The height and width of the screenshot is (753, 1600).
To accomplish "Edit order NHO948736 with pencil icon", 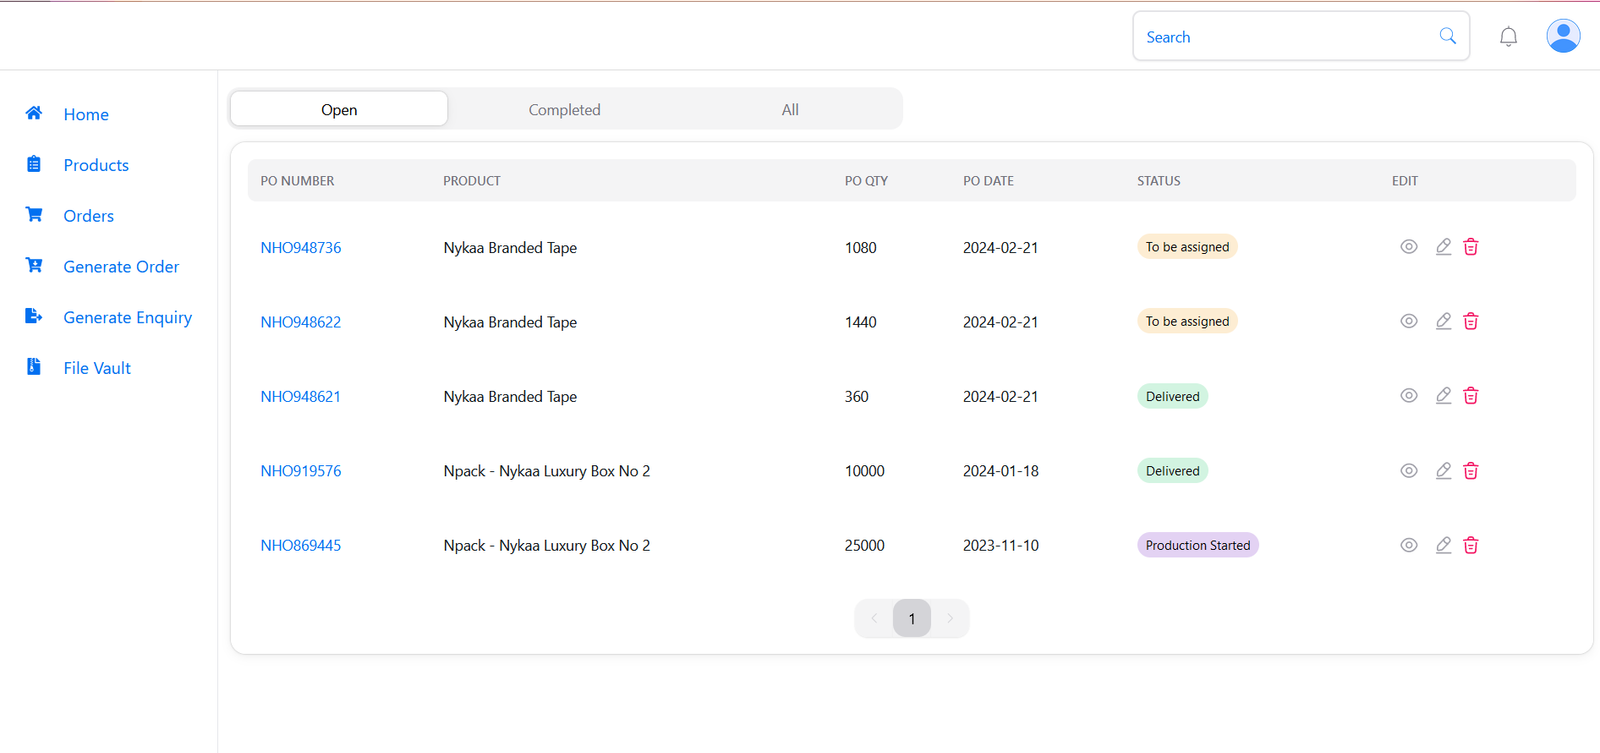I will point(1443,246).
